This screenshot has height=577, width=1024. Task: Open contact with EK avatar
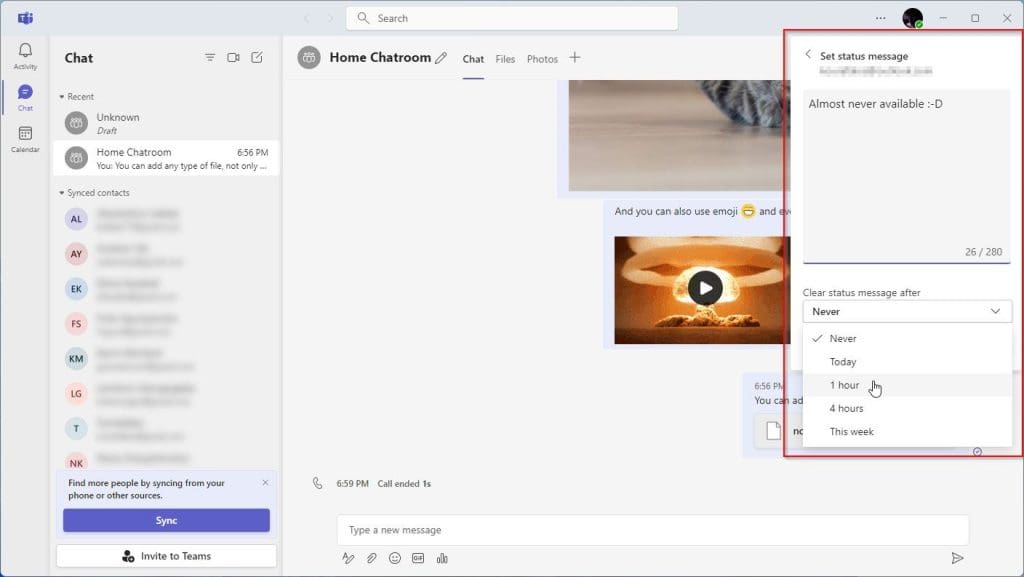coord(76,288)
